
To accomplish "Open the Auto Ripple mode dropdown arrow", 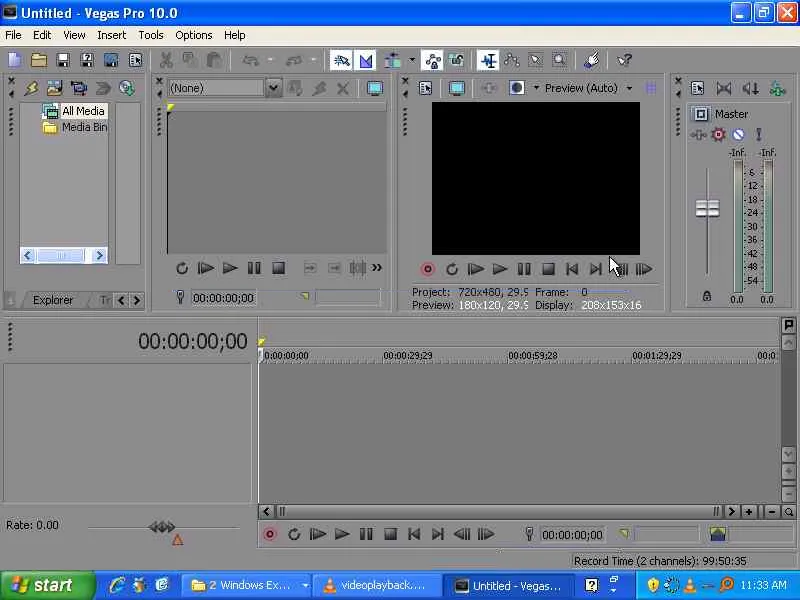I will pos(412,60).
